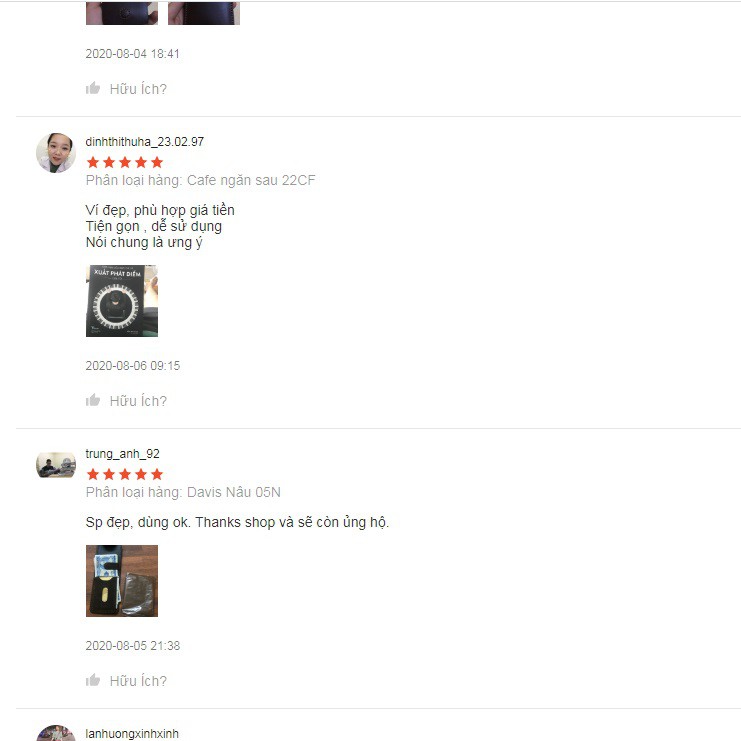The image size is (741, 741).
Task: Open lanhuongxinhxinh profile avatar
Action: [56, 733]
